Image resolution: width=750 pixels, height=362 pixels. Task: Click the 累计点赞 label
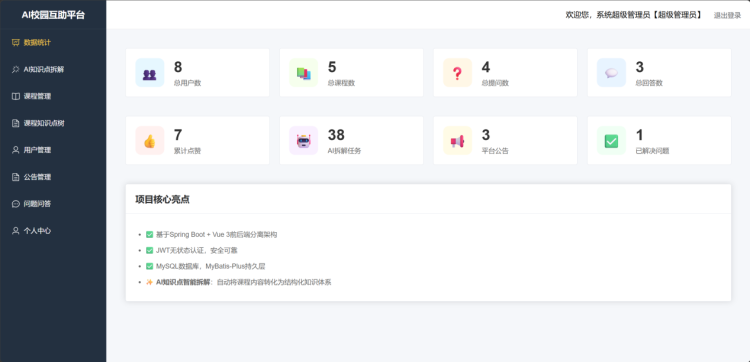point(188,151)
